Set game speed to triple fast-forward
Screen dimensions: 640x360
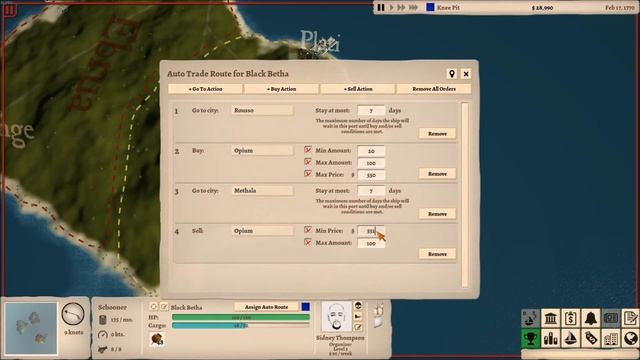point(413,7)
